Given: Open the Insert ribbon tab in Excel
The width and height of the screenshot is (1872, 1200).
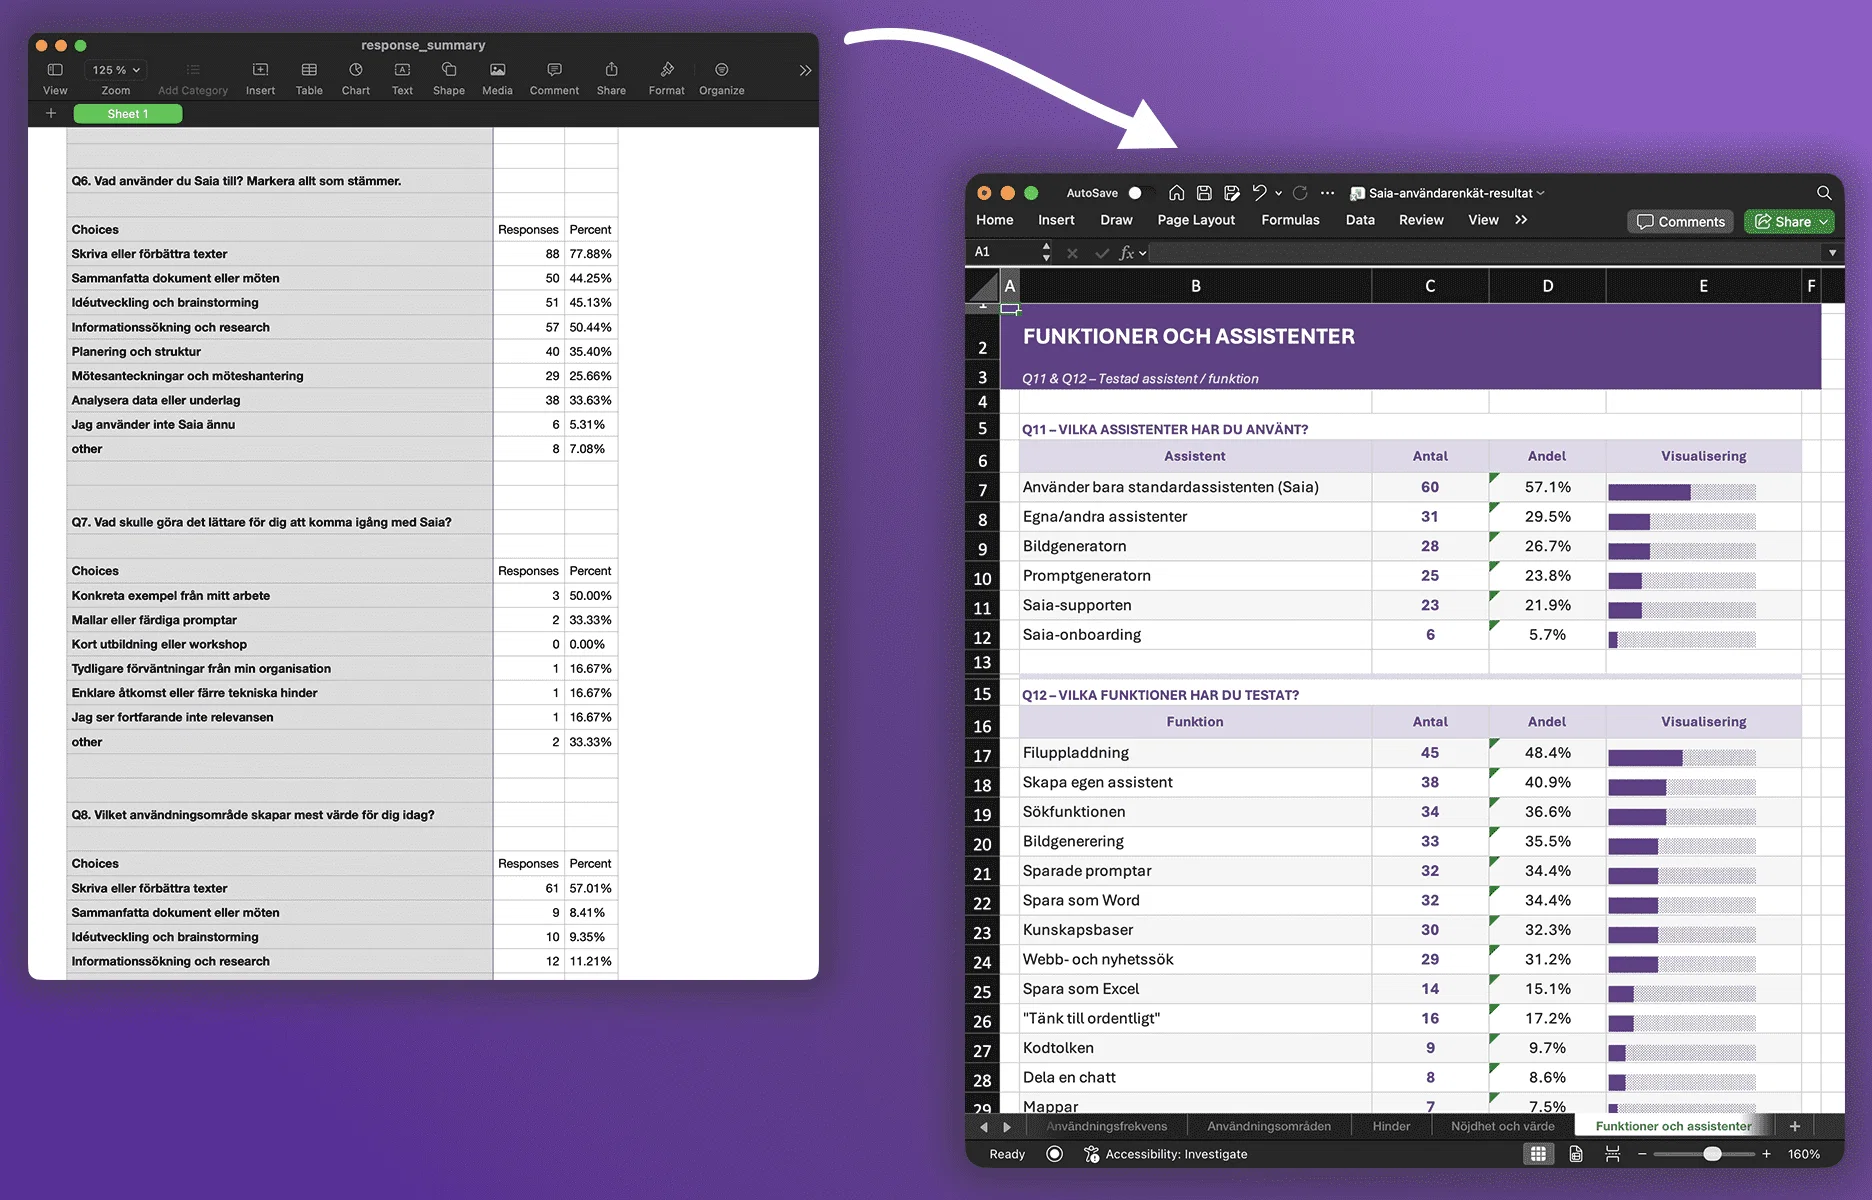Looking at the screenshot, I should 1056,220.
